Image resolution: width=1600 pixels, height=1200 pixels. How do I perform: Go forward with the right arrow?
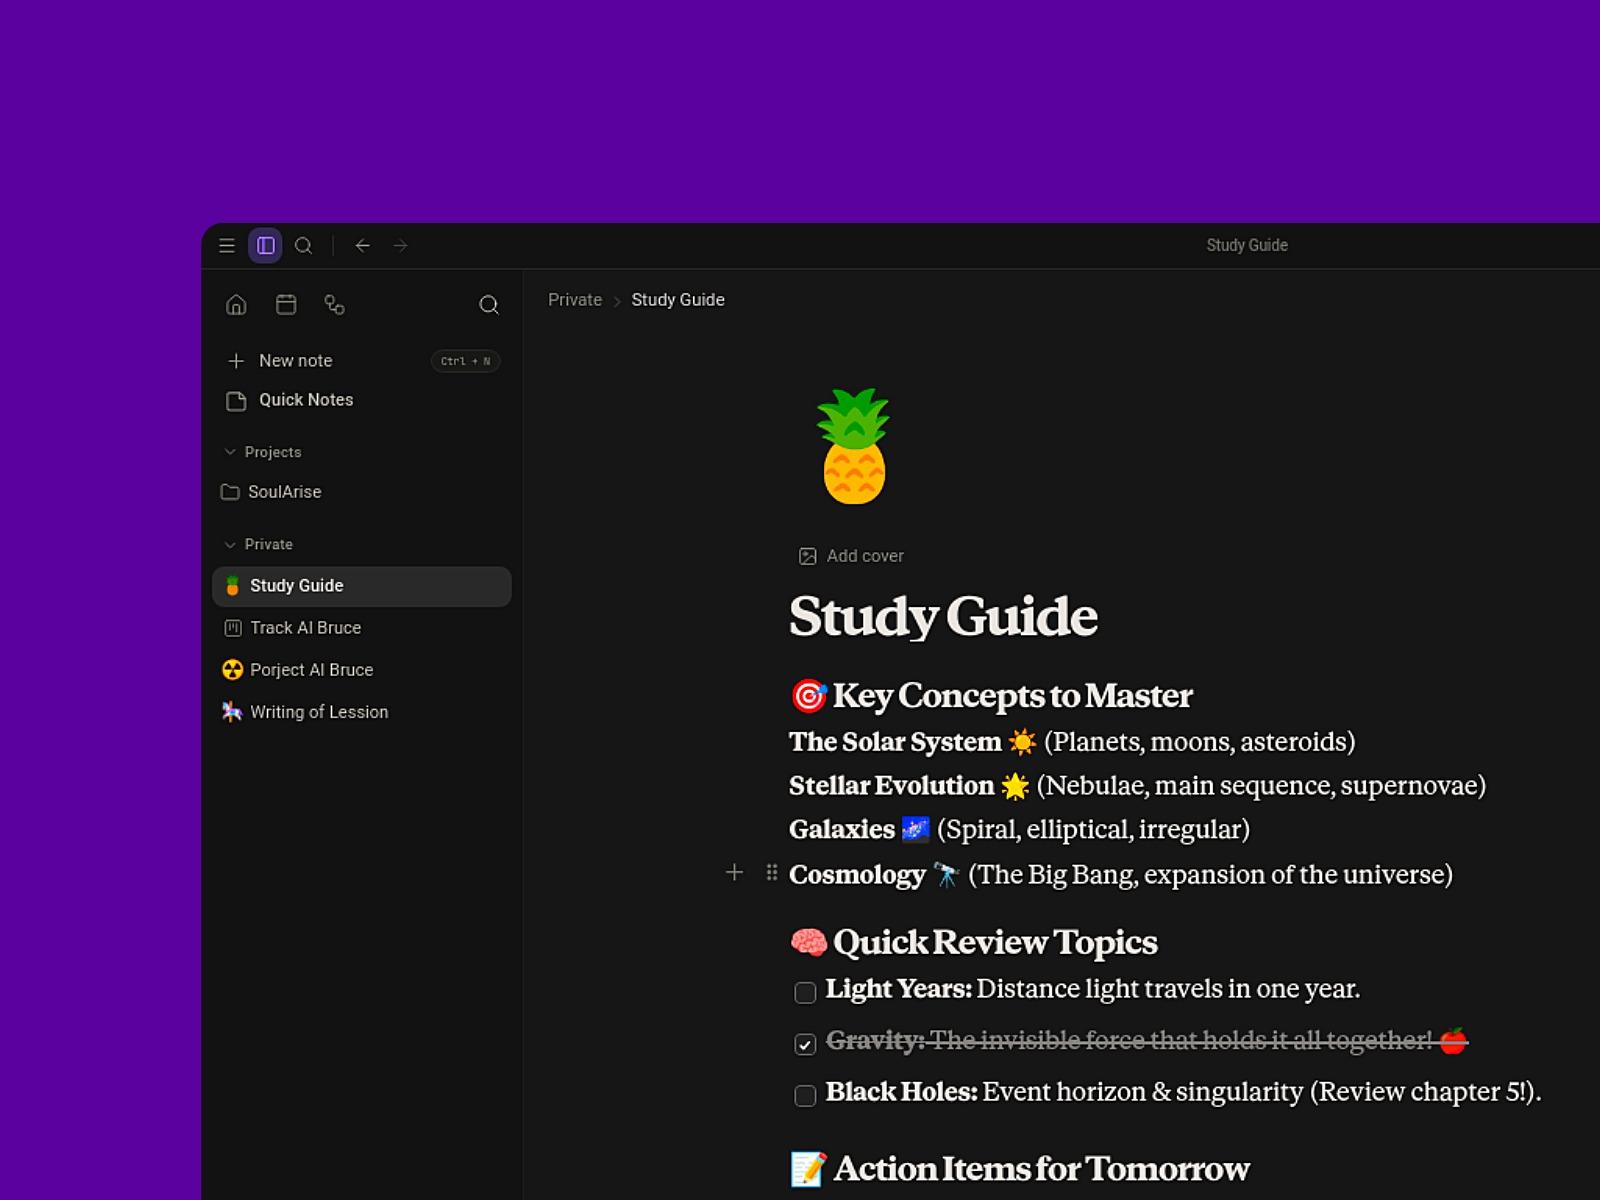click(x=400, y=245)
